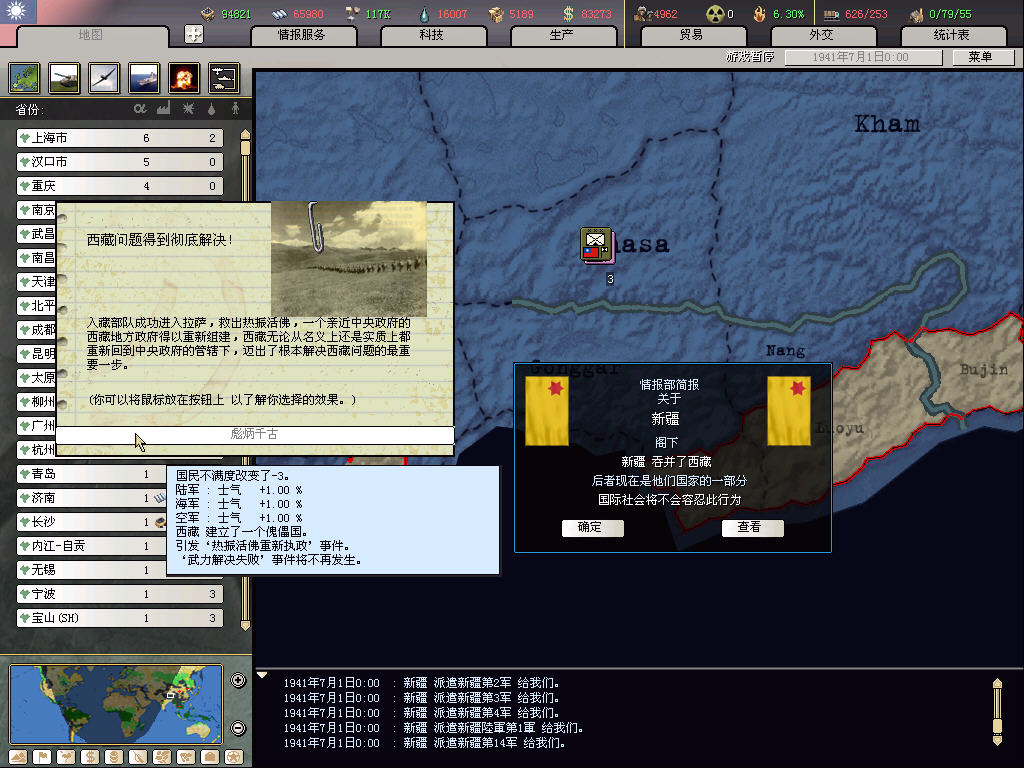
Task: Open the 外交 diplomacy tab
Action: point(820,35)
